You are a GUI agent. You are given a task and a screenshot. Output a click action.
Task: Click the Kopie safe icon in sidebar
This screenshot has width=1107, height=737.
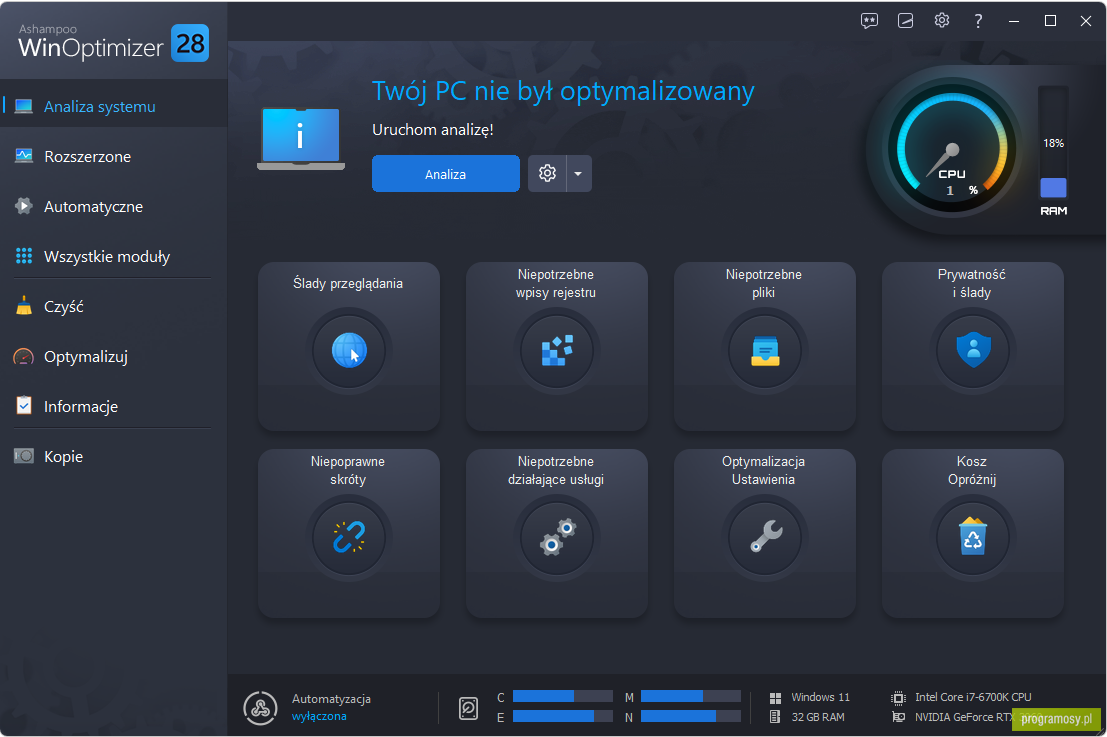[24, 456]
